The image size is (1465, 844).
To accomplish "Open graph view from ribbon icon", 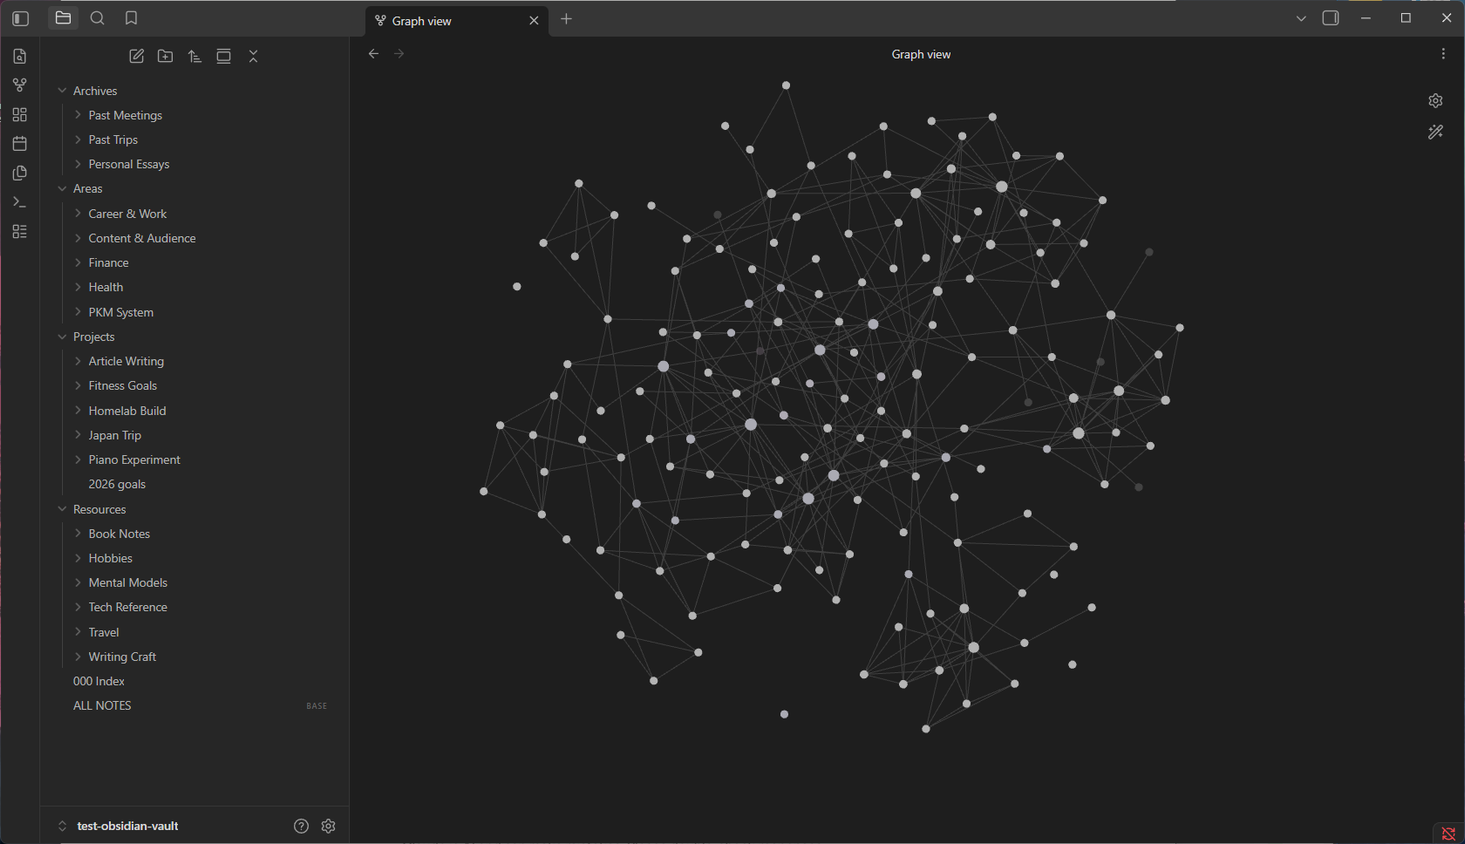I will click(20, 85).
